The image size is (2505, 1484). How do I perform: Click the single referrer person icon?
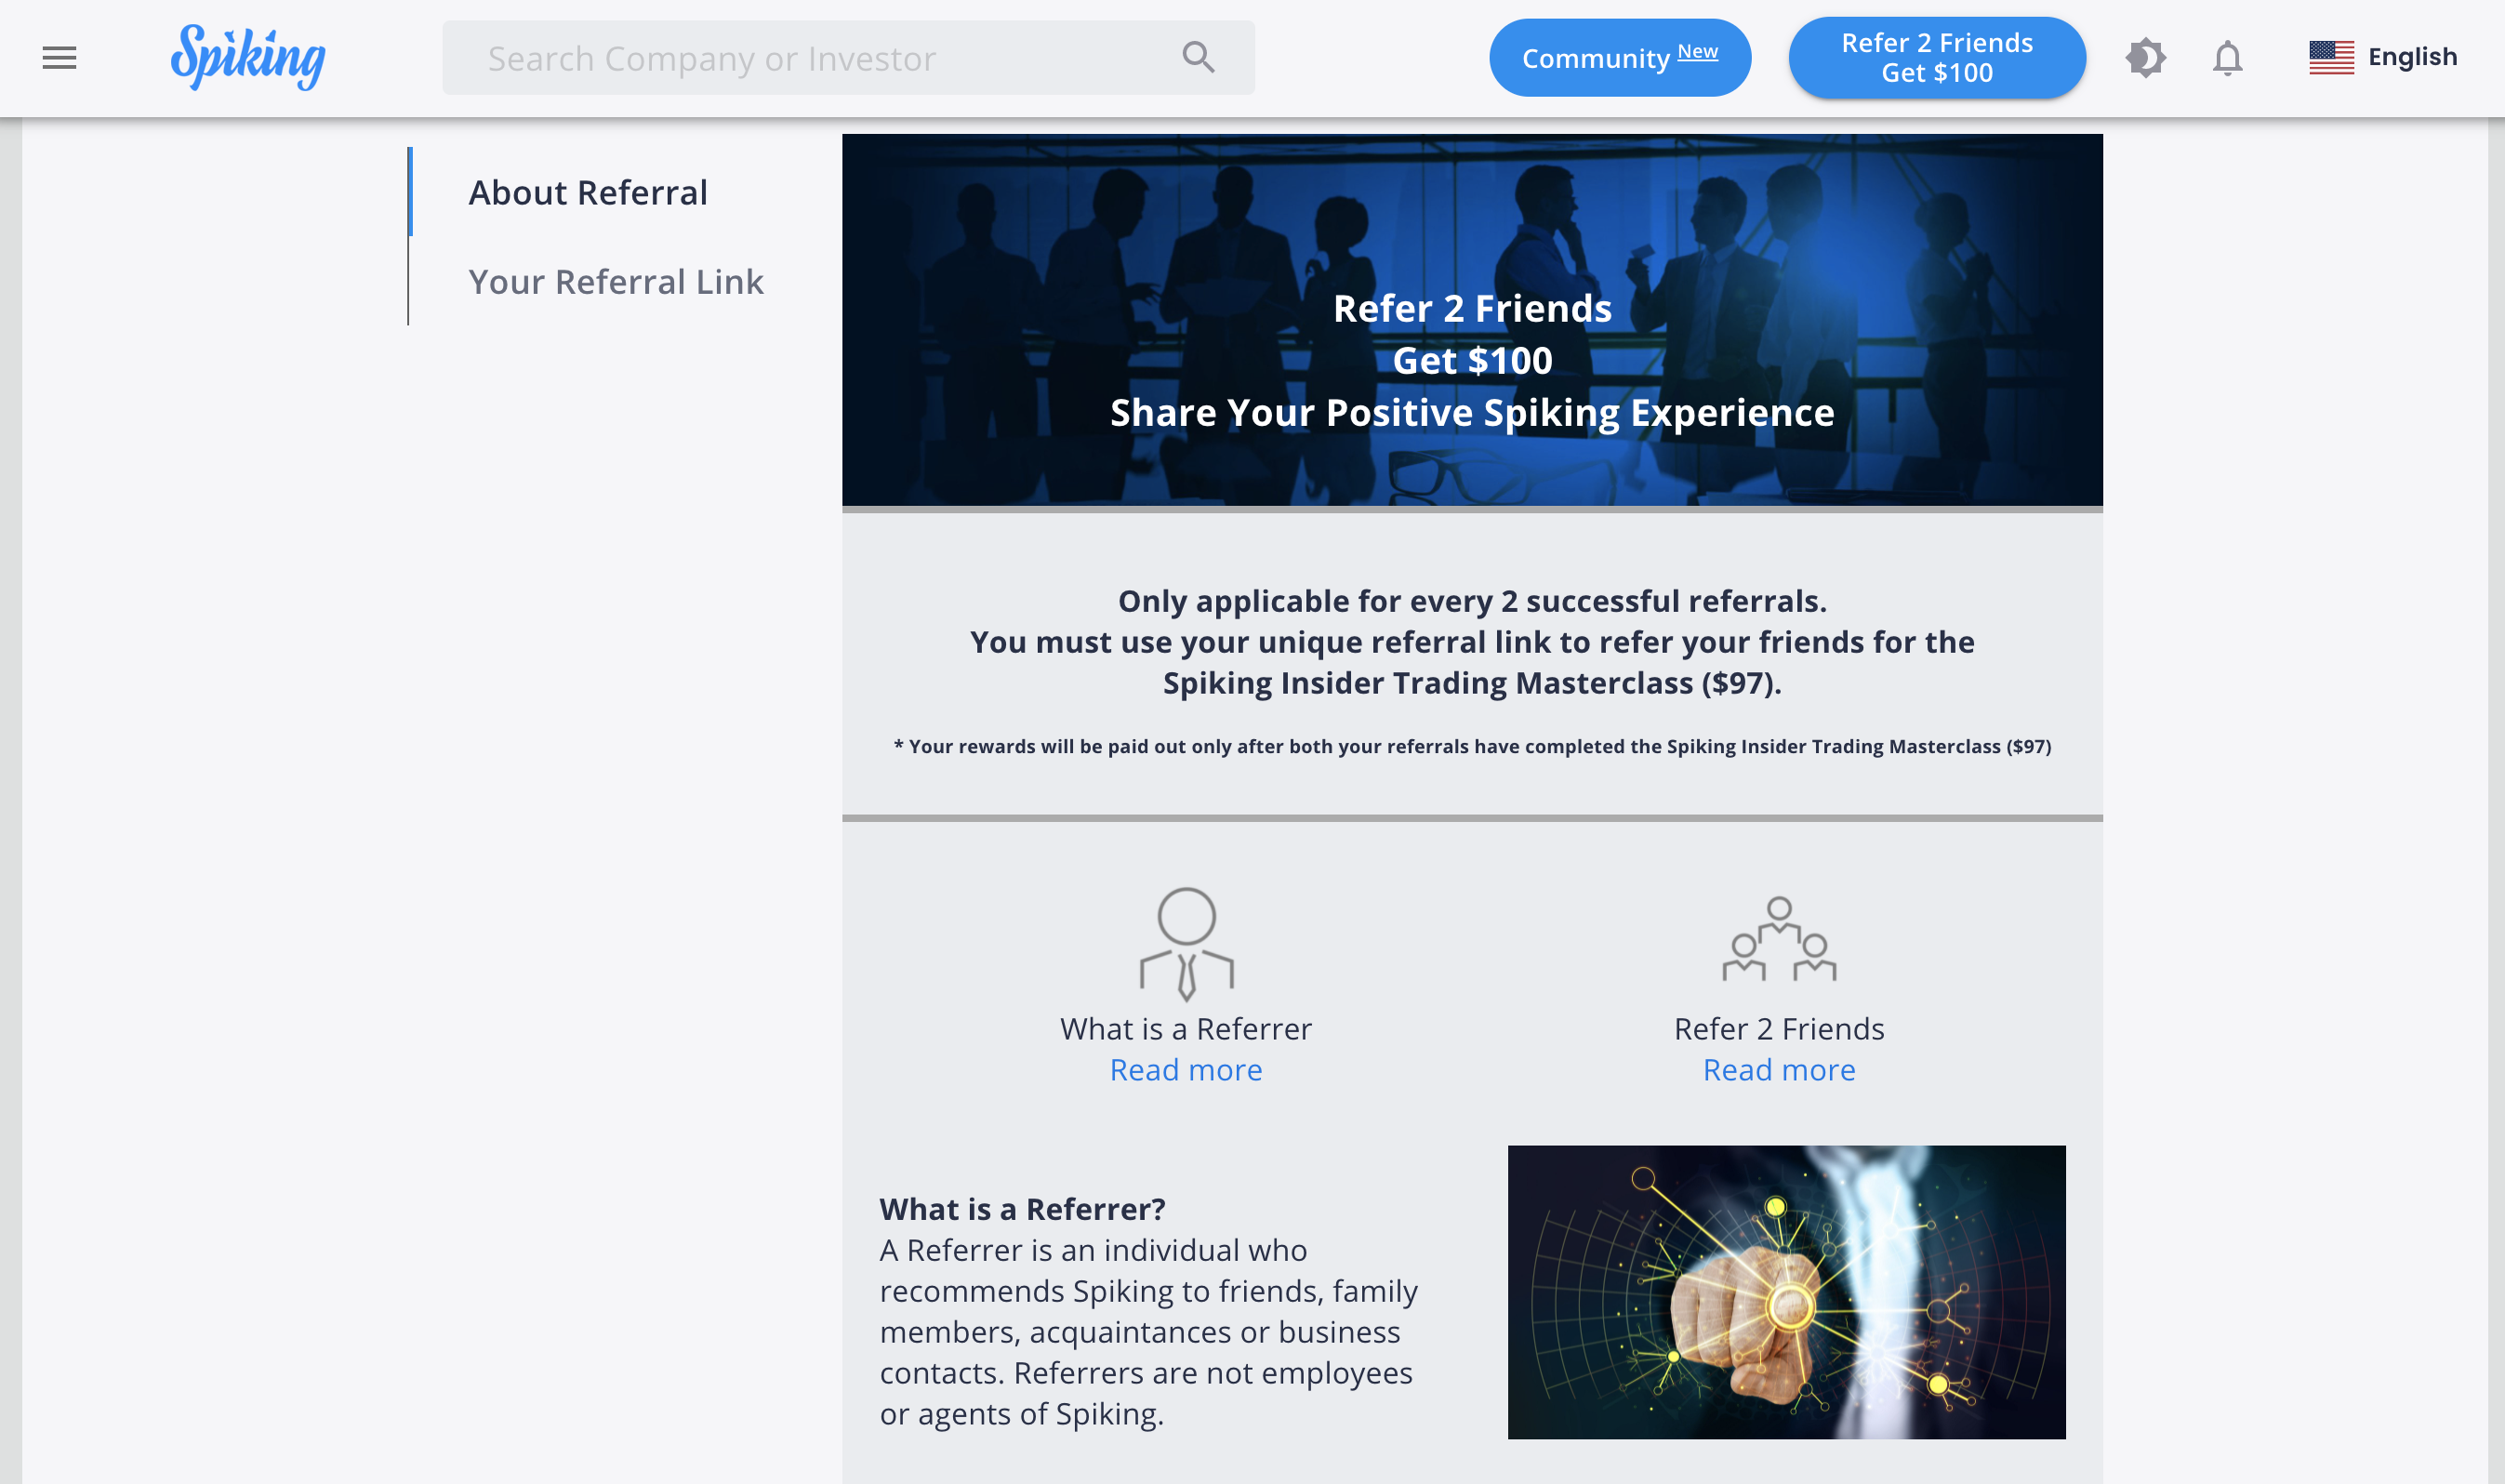click(1186, 943)
